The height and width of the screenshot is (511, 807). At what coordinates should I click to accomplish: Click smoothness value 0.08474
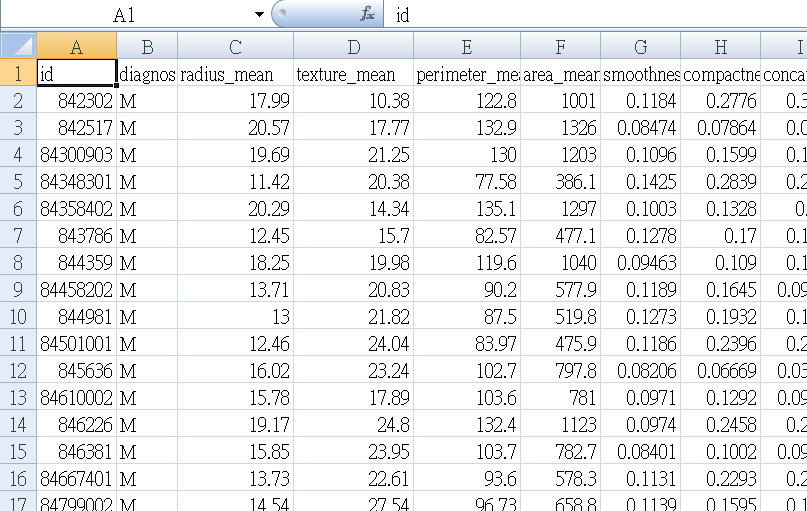pyautogui.click(x=640, y=128)
